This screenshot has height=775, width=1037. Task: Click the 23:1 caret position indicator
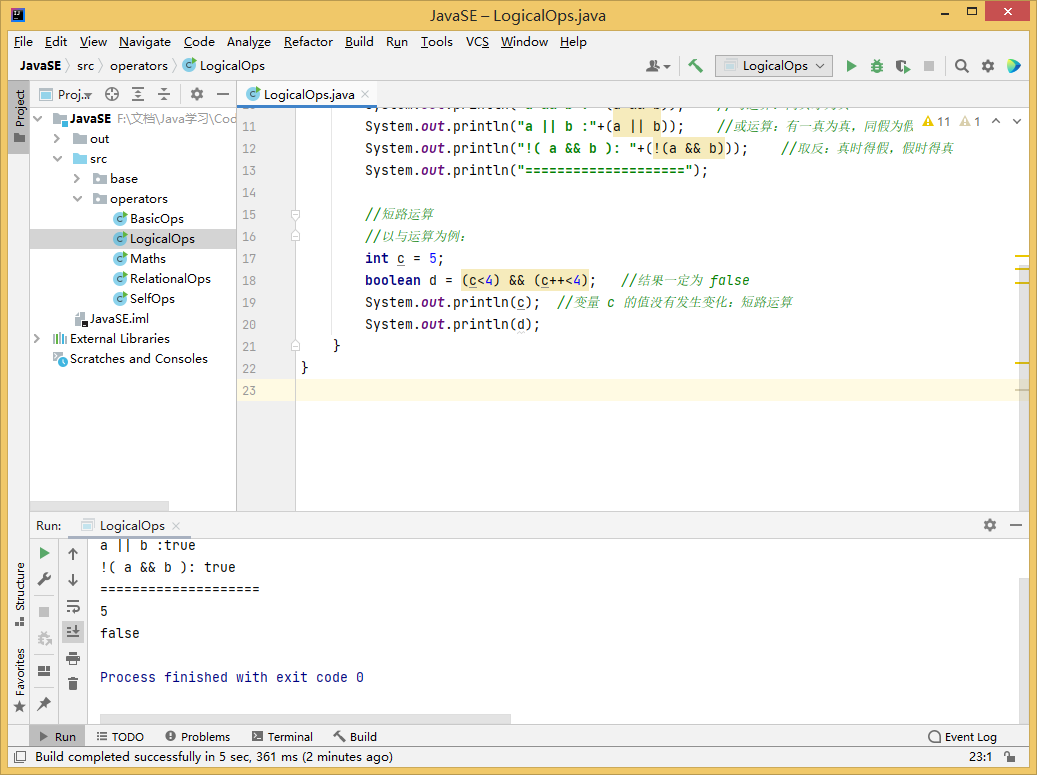coord(980,757)
